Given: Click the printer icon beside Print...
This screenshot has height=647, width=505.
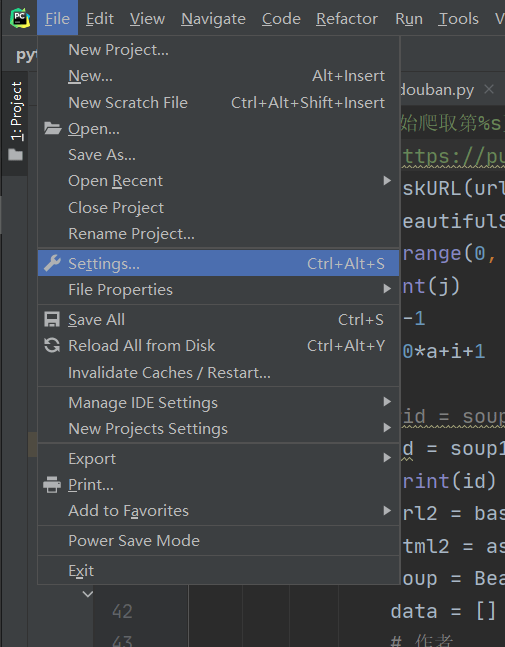Looking at the screenshot, I should click(x=52, y=484).
